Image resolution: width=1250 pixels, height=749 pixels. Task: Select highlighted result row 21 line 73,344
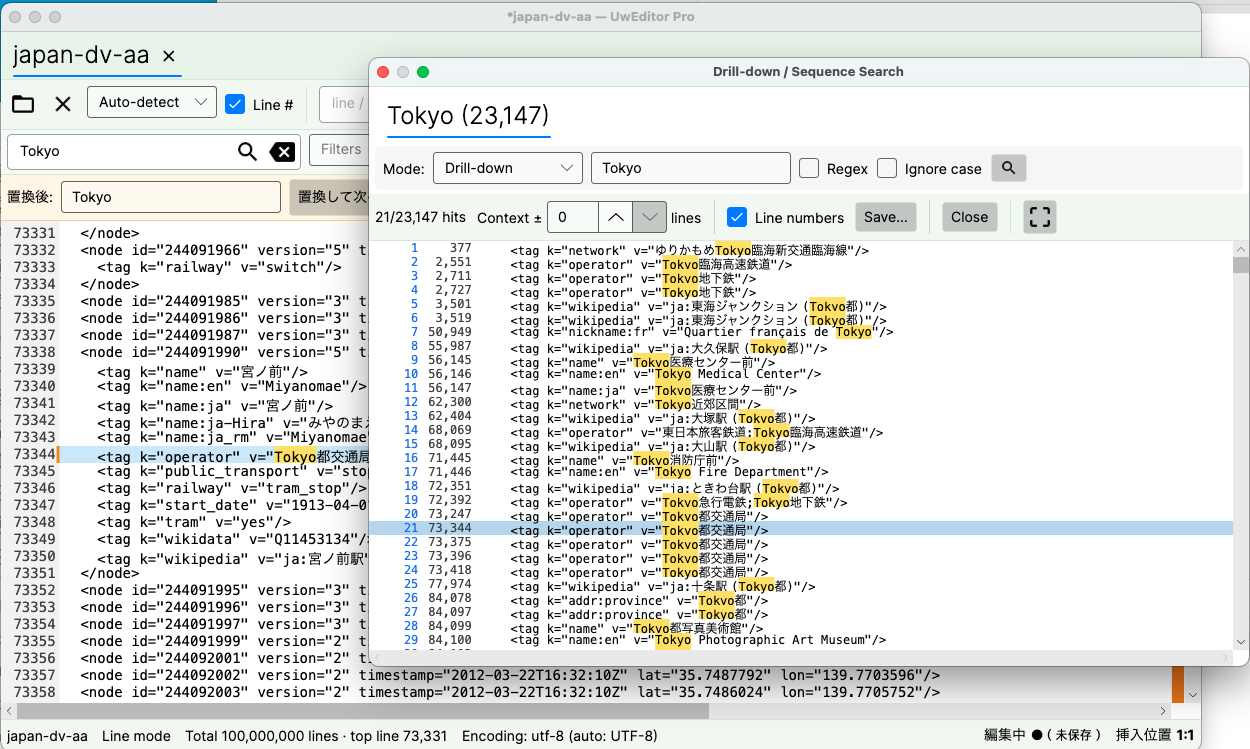801,528
